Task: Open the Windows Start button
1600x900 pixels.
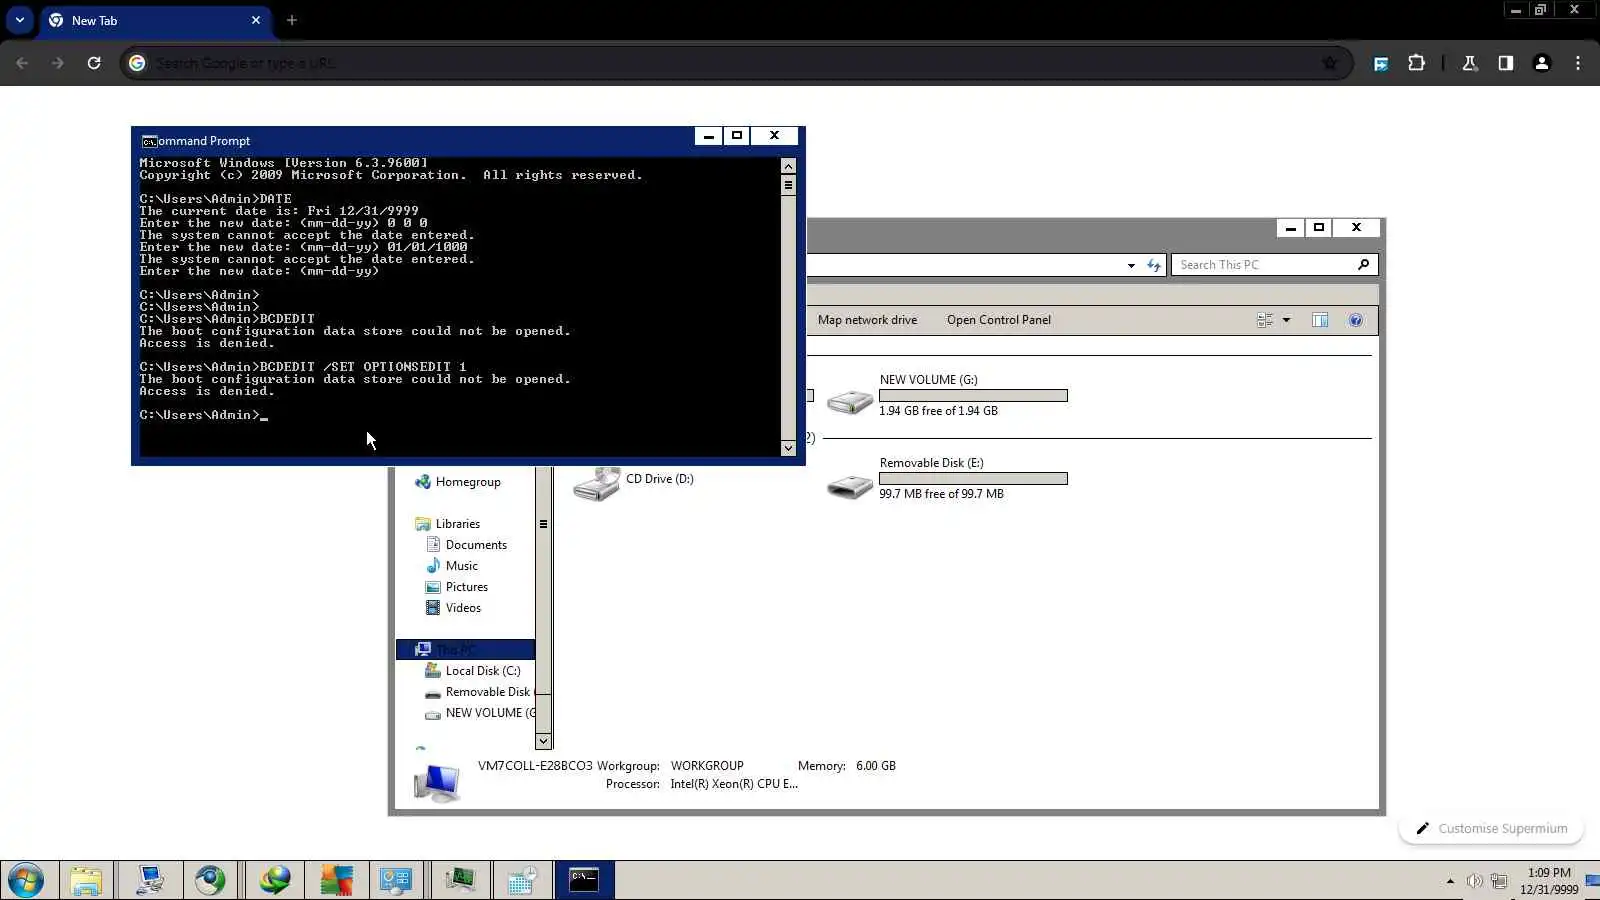Action: click(26, 881)
